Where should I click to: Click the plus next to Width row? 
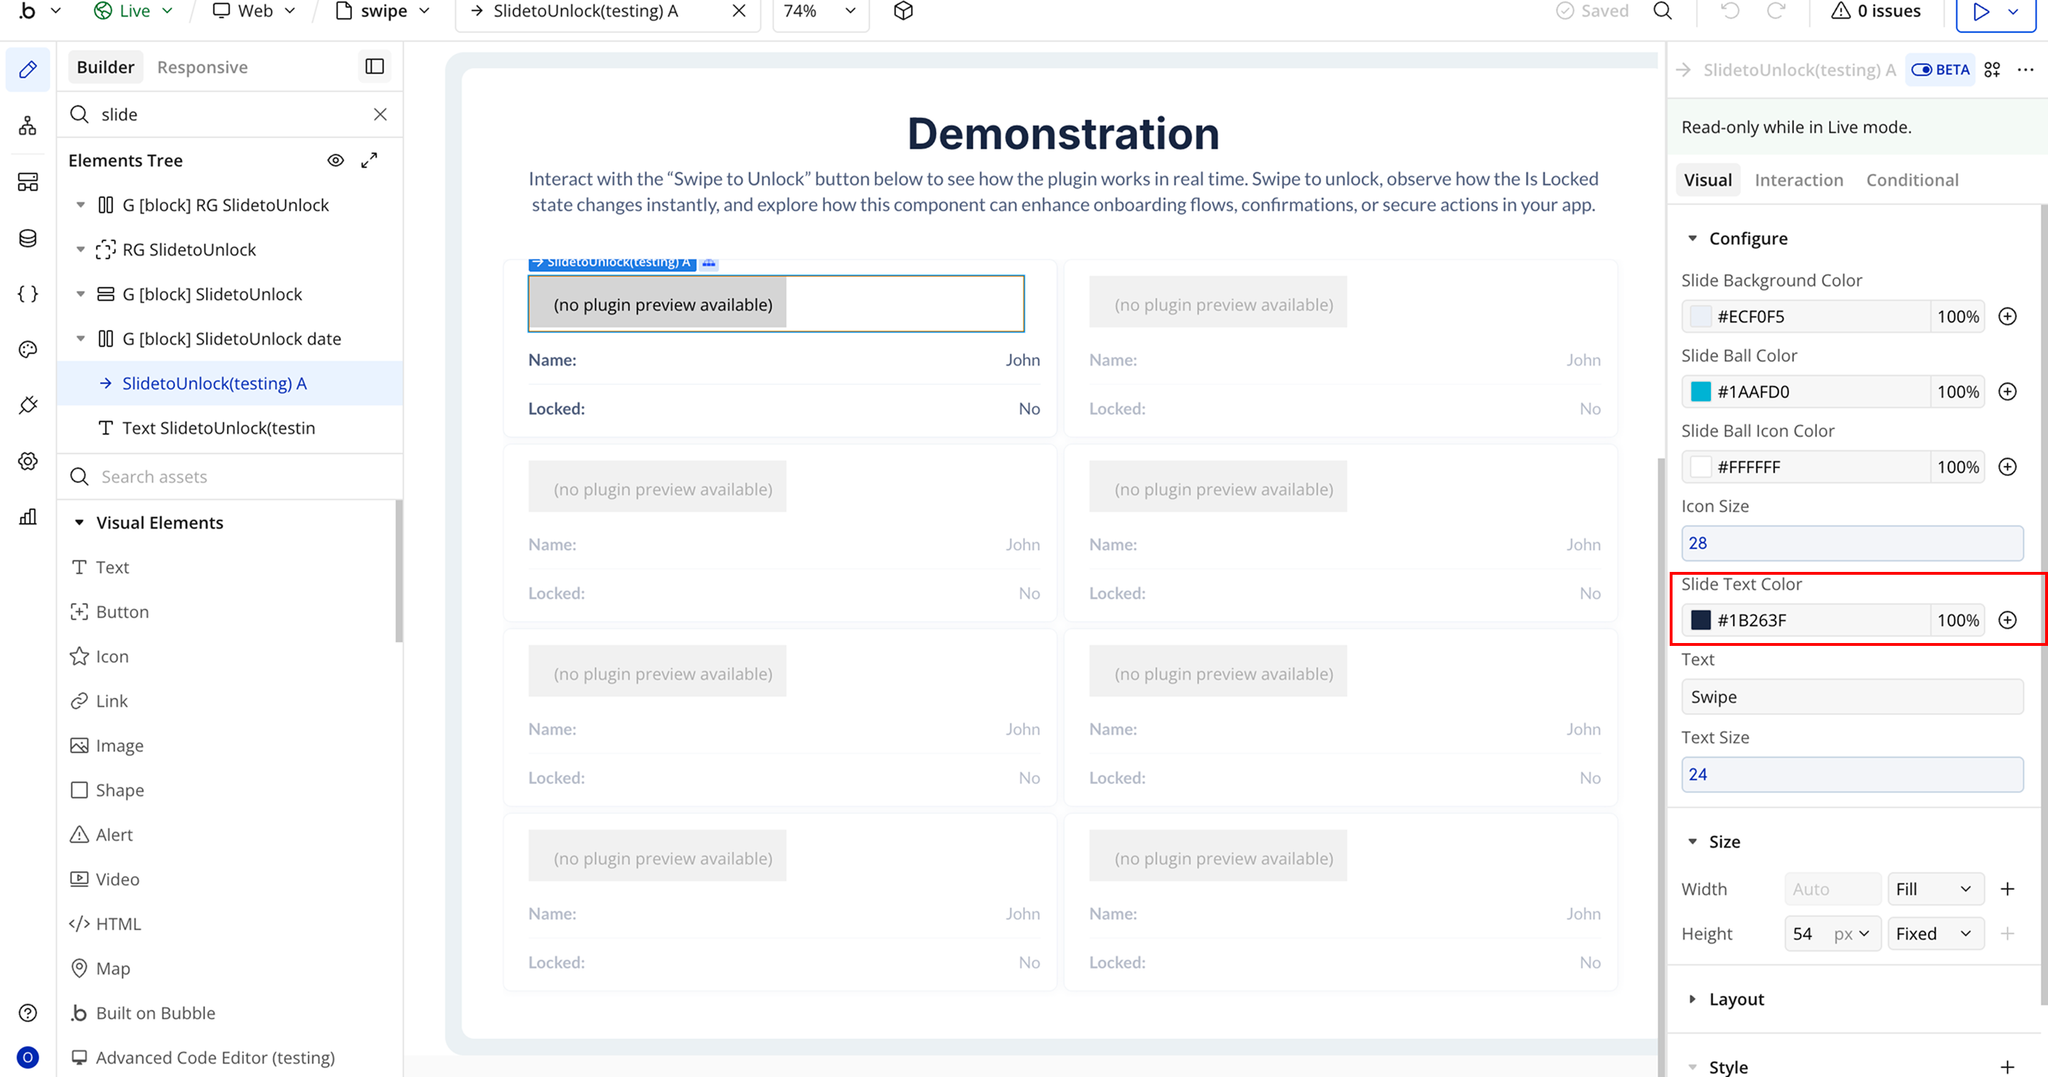click(2007, 889)
